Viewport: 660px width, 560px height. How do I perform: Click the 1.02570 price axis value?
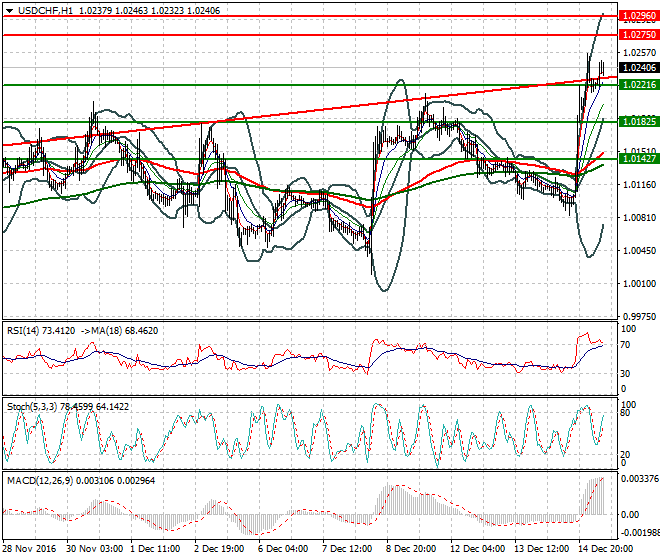[x=639, y=53]
